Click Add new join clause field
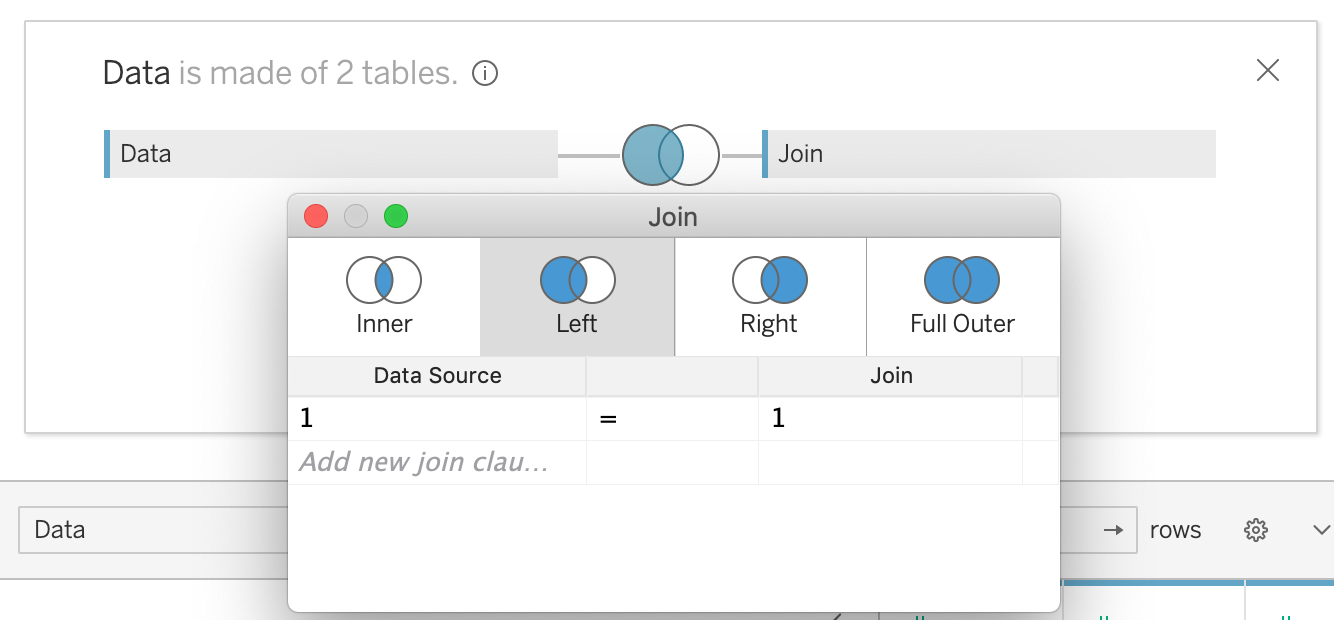This screenshot has height=620, width=1334. (x=424, y=462)
